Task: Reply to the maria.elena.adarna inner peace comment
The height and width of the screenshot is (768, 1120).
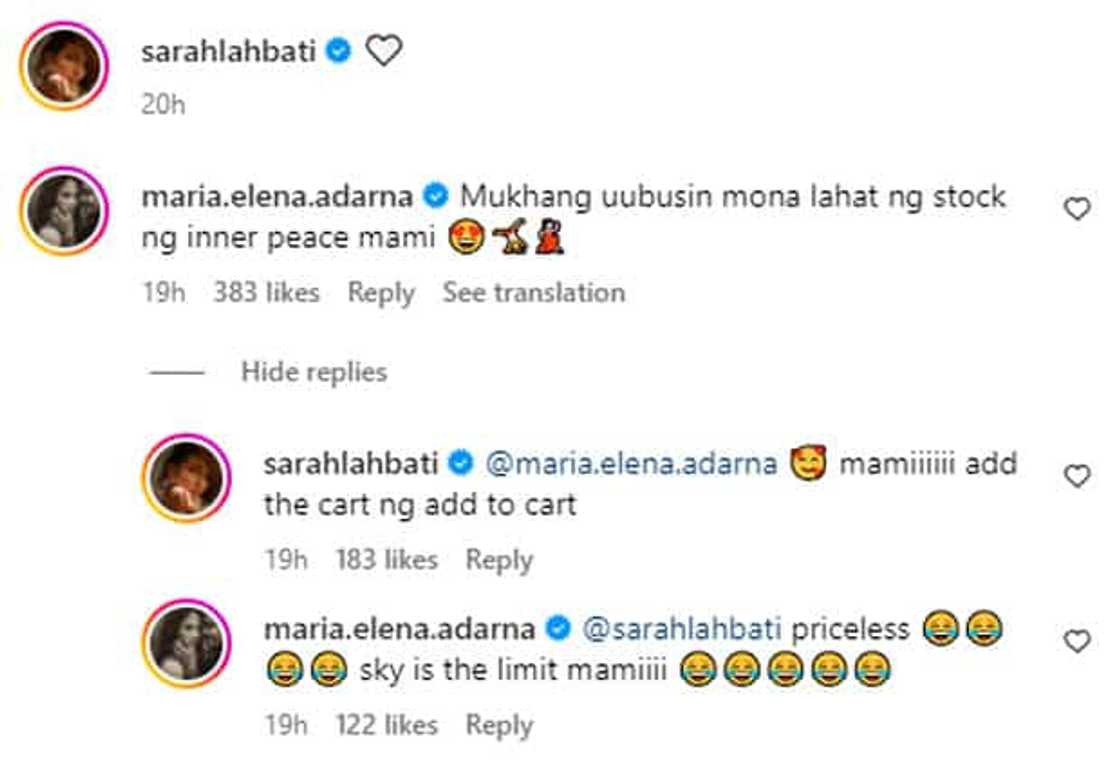Action: (x=381, y=293)
